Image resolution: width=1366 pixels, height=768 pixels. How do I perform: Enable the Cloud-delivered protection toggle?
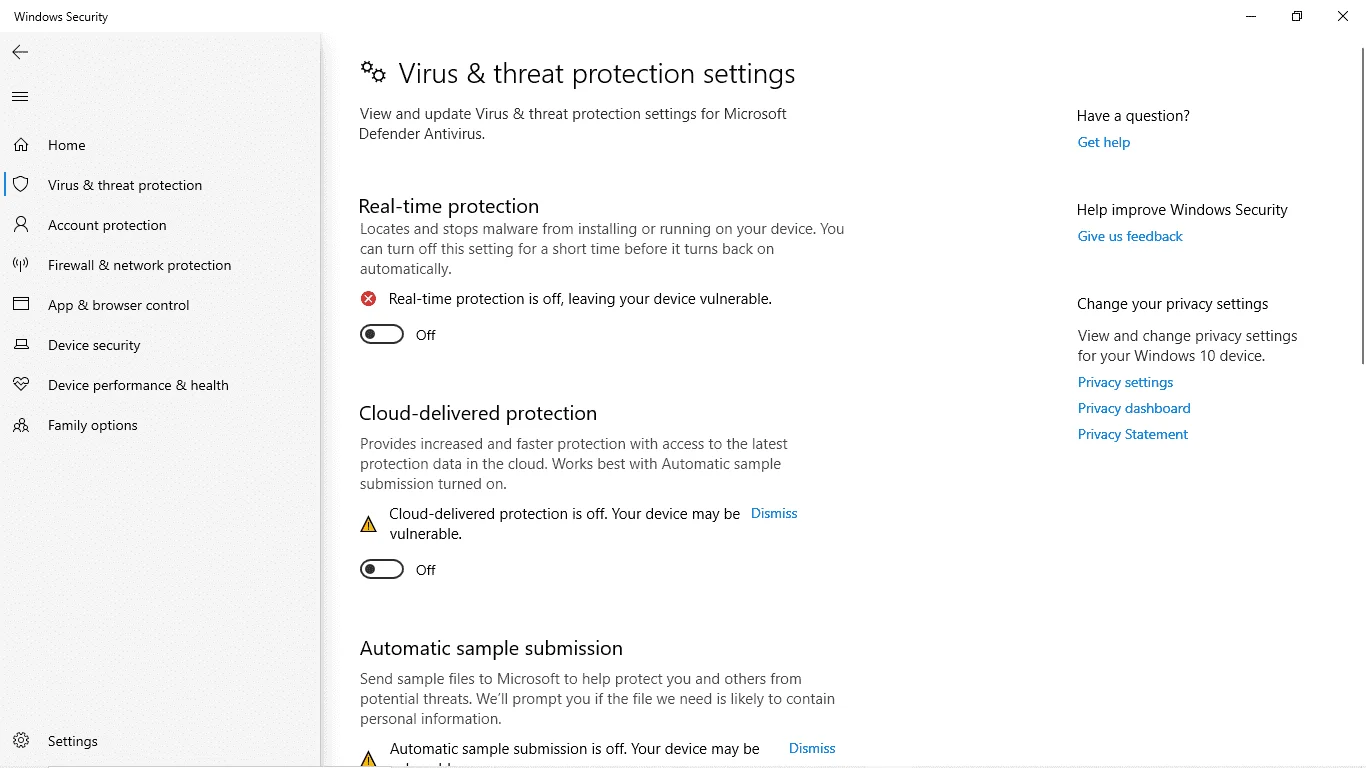click(382, 569)
